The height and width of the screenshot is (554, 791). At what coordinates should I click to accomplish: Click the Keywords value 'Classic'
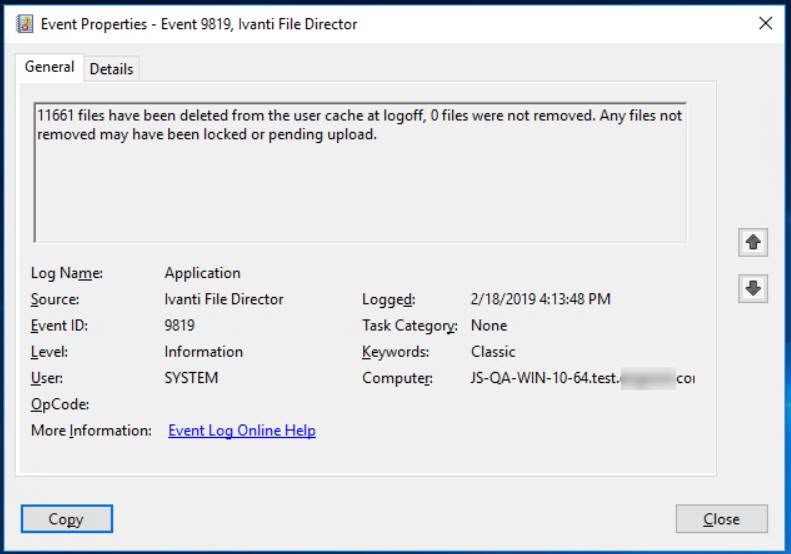[493, 352]
